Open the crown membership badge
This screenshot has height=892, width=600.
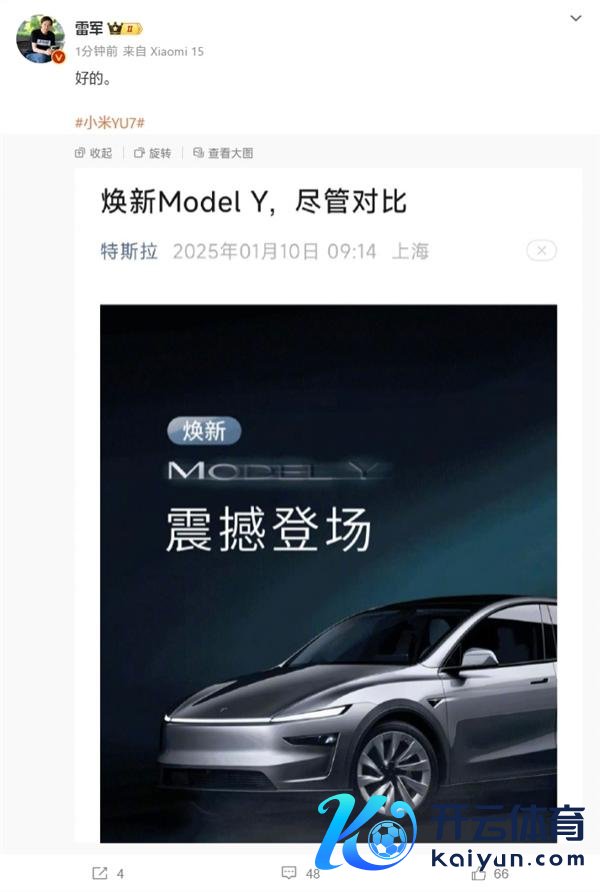pyautogui.click(x=125, y=28)
